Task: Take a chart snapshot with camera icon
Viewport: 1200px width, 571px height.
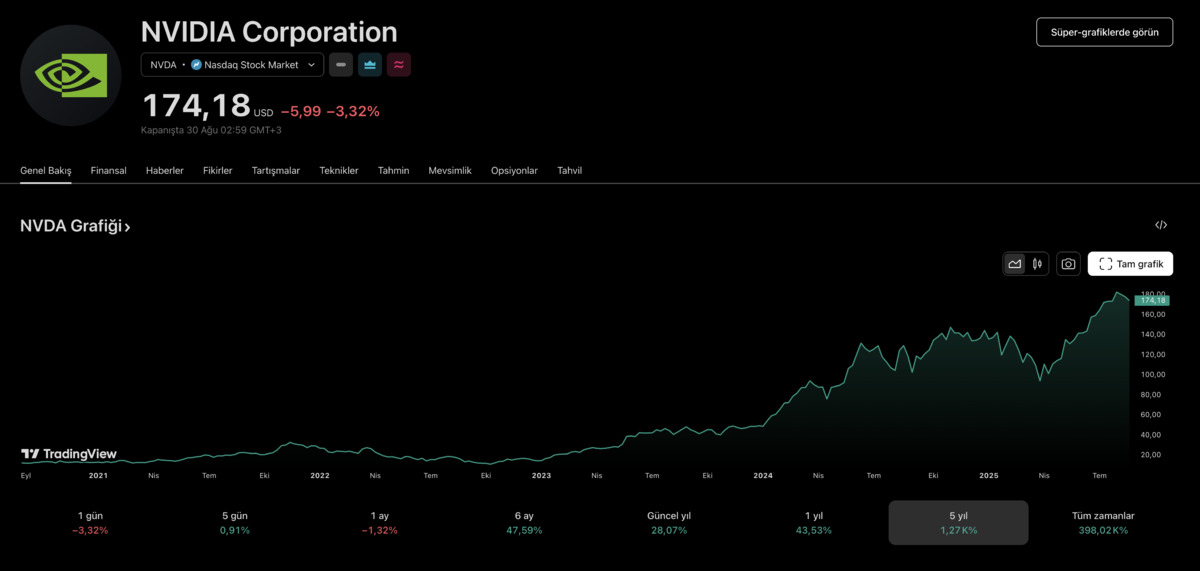Action: [x=1068, y=264]
